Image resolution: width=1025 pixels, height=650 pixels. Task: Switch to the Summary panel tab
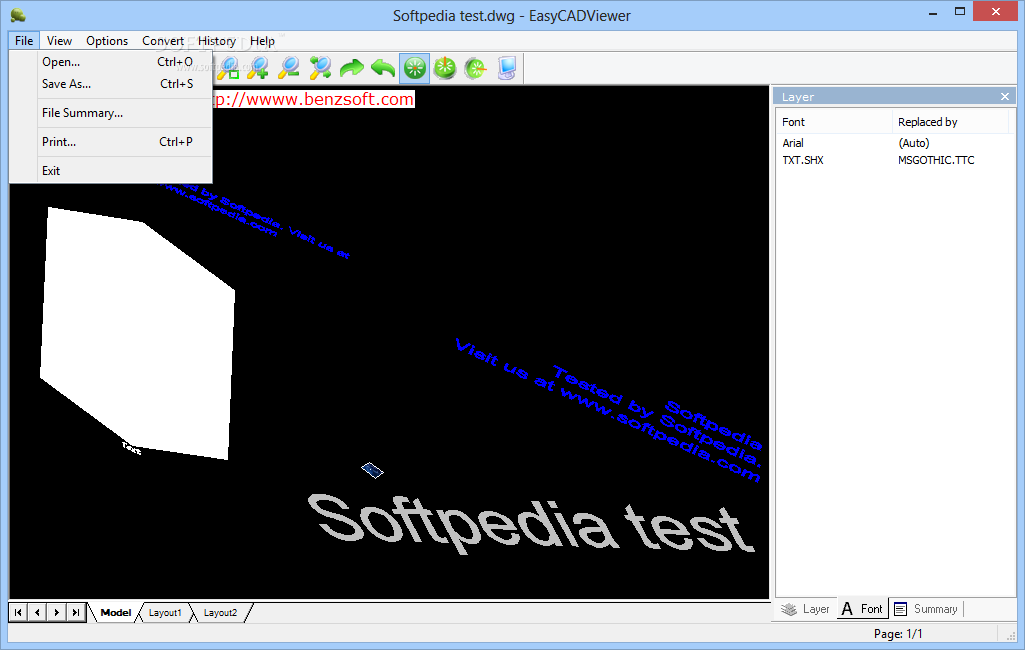point(926,609)
